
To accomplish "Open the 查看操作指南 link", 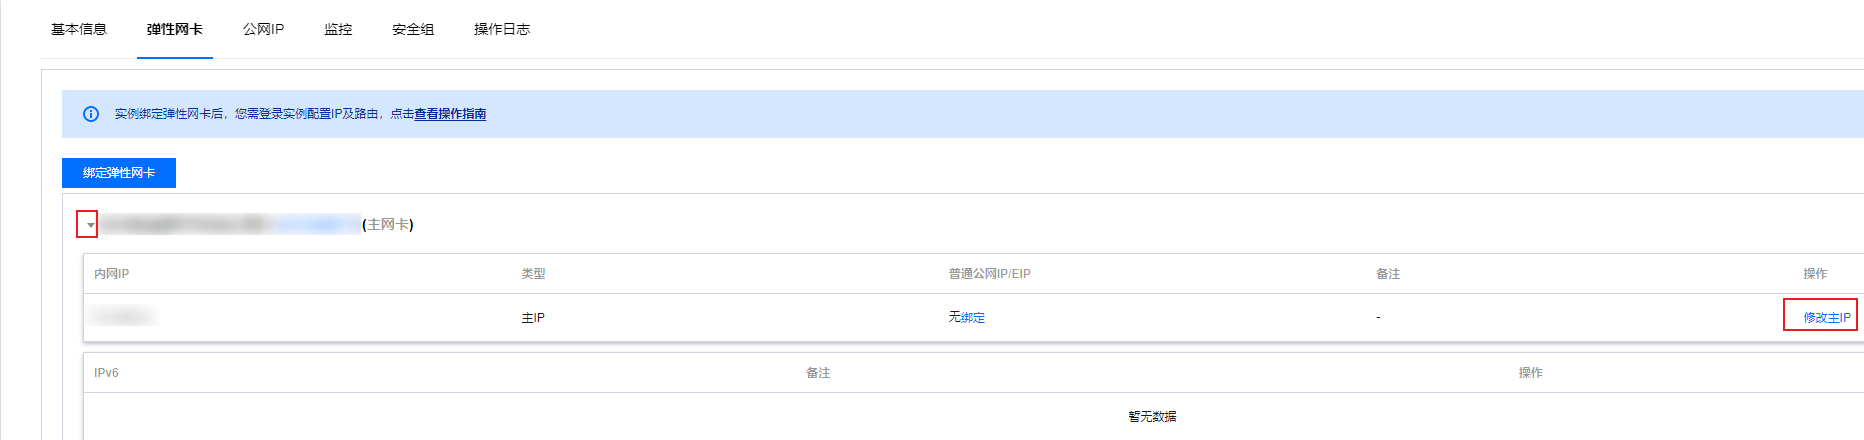I will (450, 114).
